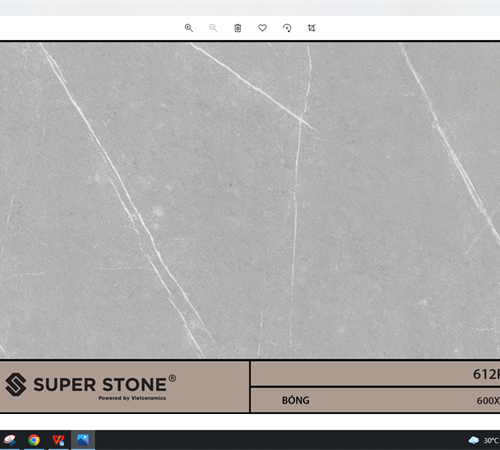Image resolution: width=500 pixels, height=450 pixels.
Task: Click the Super Stone S emblem
Action: pos(16,384)
